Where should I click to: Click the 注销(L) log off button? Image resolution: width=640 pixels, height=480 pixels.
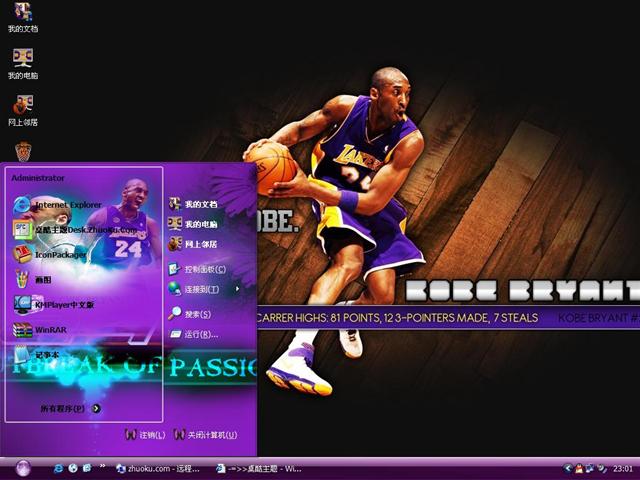tap(146, 435)
